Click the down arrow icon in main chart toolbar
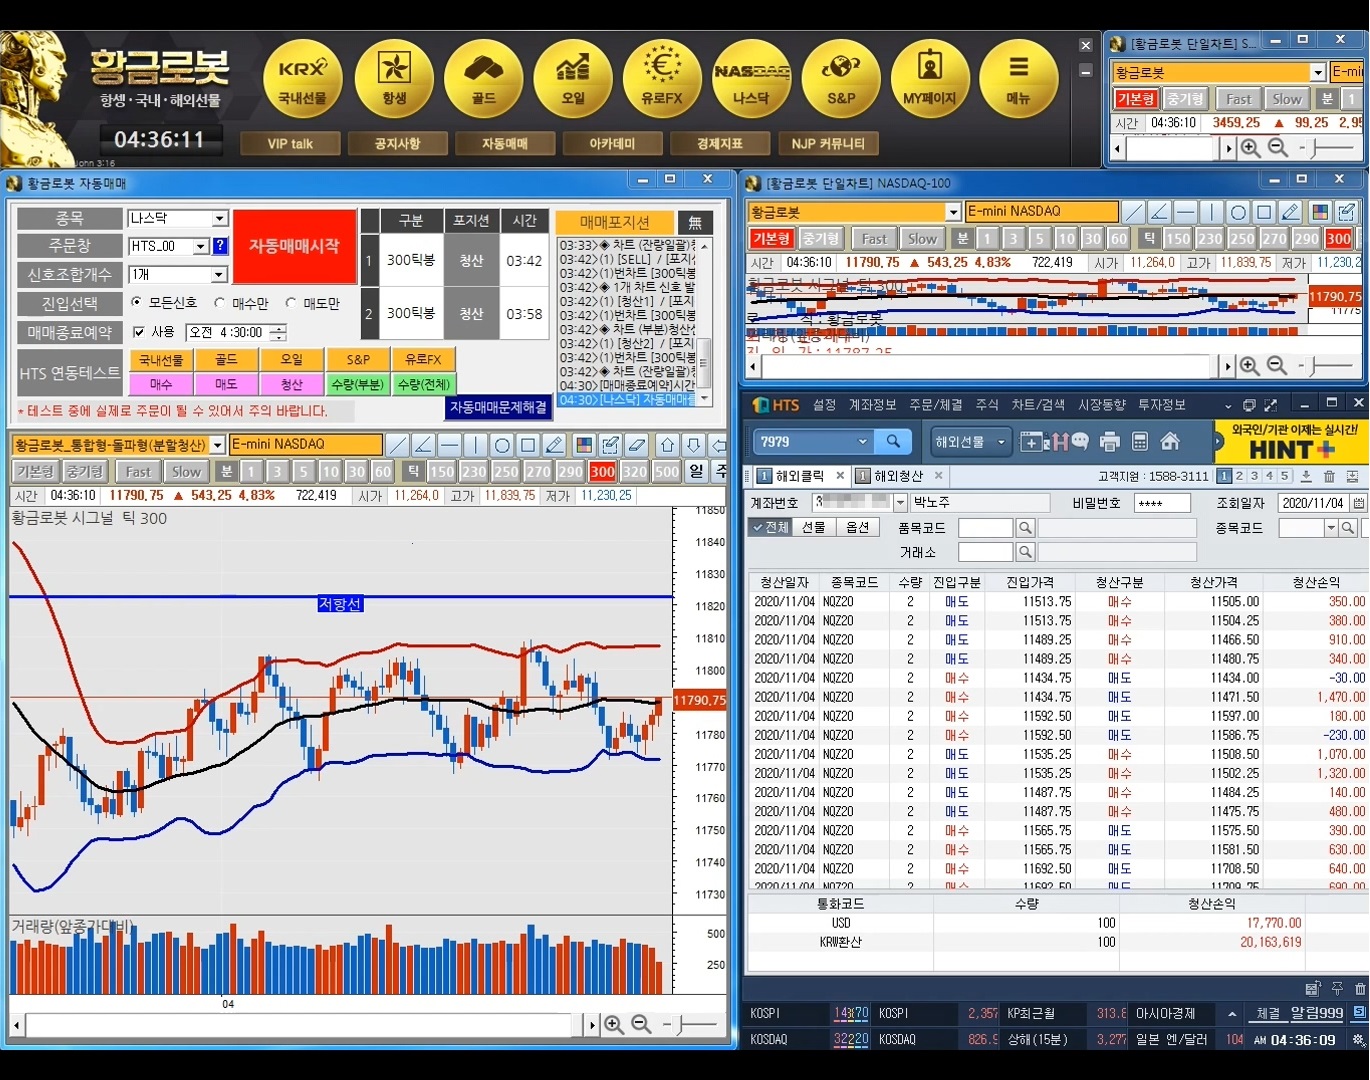1370x1080 pixels. (694, 445)
